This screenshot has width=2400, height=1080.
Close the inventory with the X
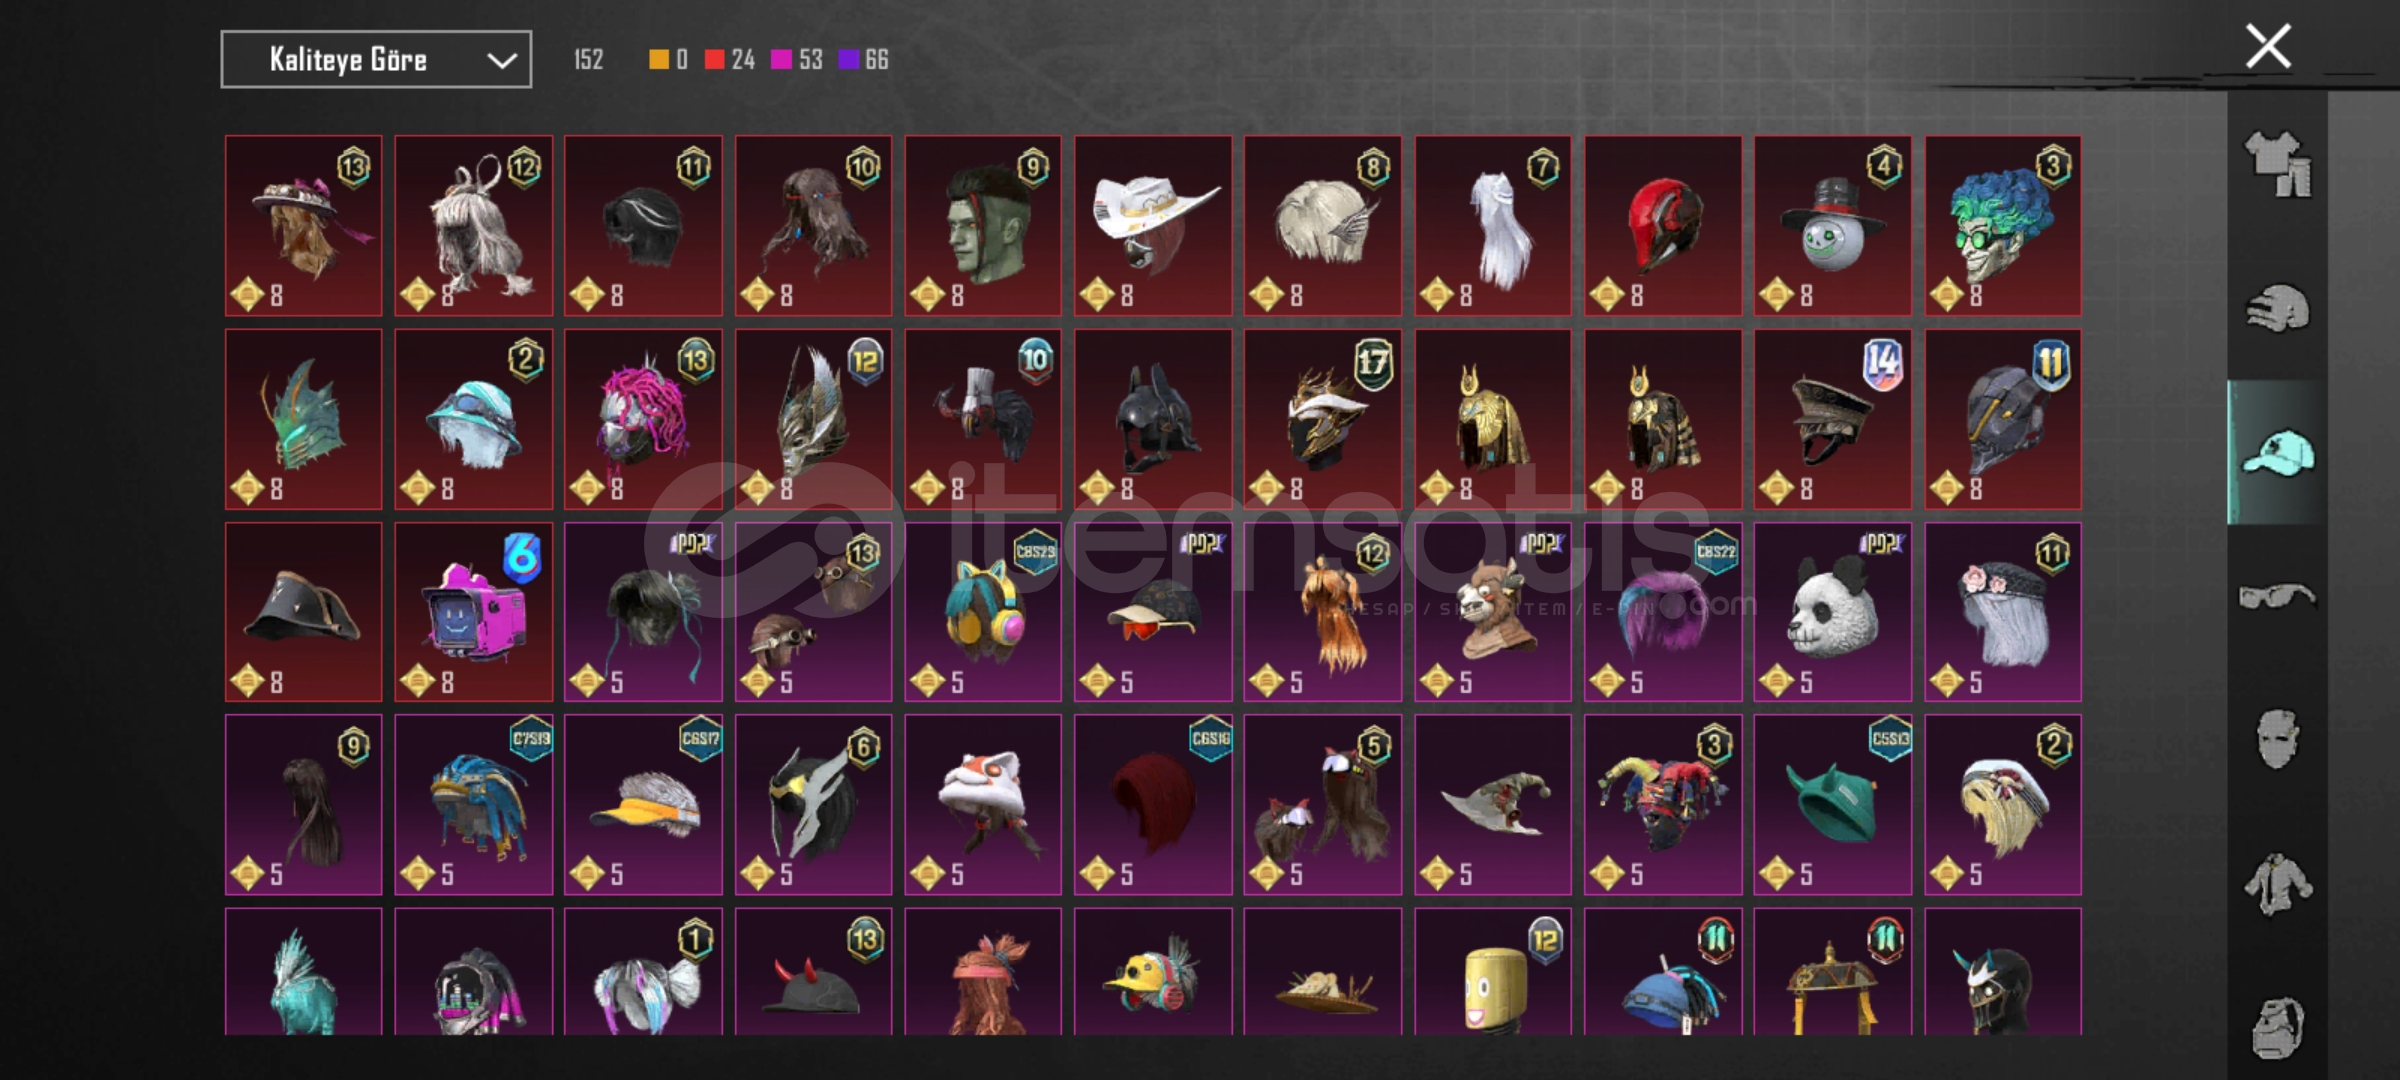(x=2268, y=47)
